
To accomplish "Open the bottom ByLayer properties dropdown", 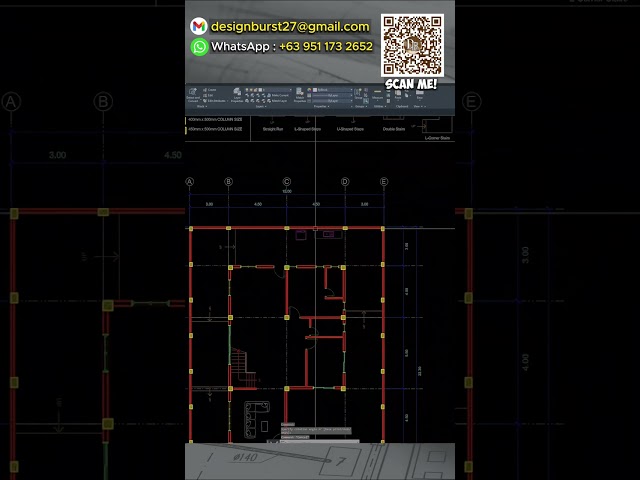I will pyautogui.click(x=332, y=100).
